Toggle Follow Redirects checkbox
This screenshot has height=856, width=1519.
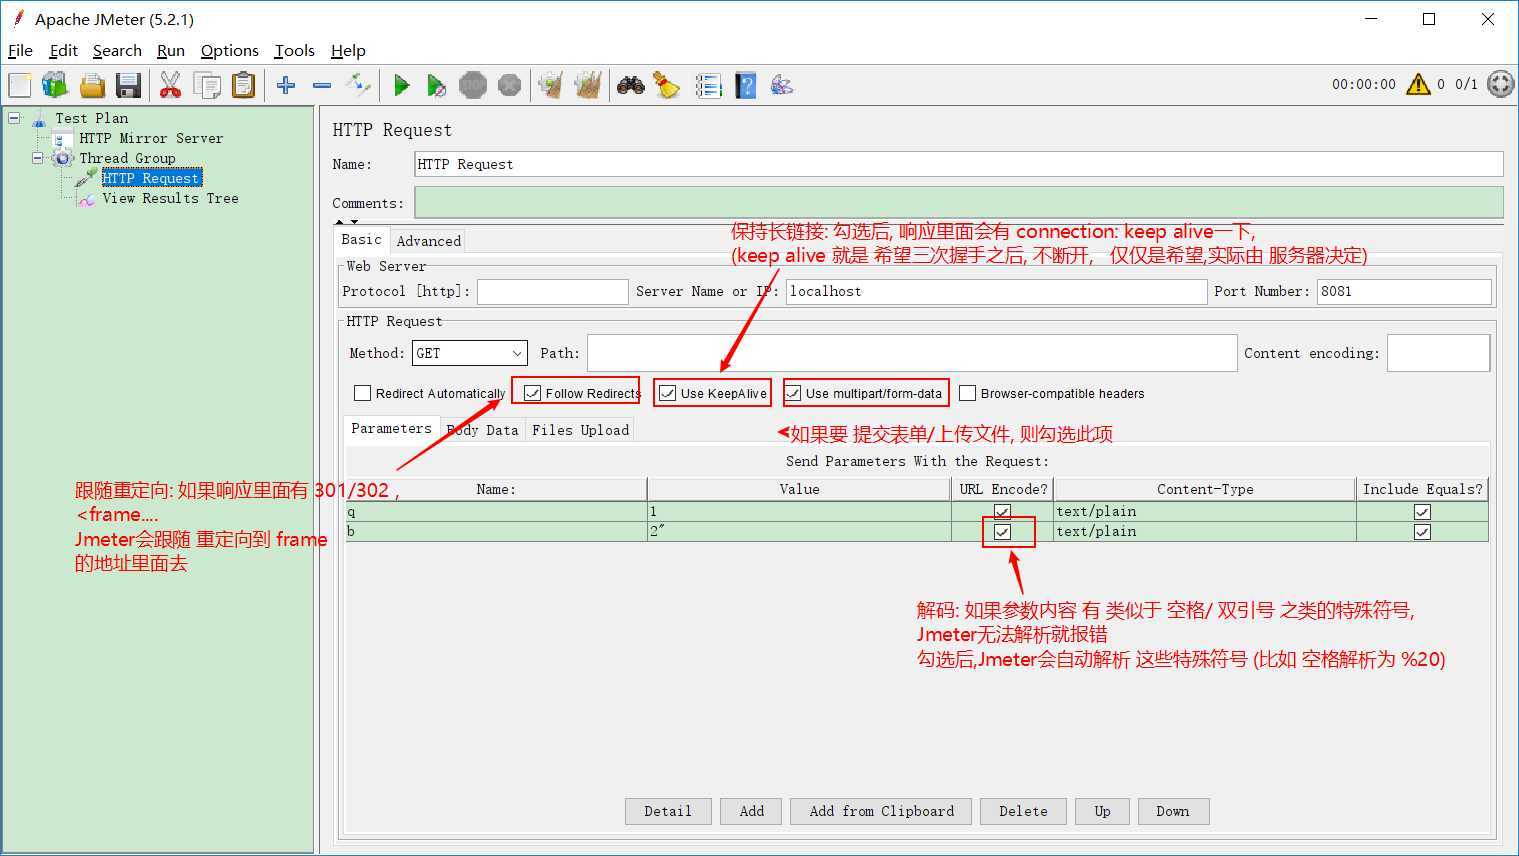tap(532, 393)
